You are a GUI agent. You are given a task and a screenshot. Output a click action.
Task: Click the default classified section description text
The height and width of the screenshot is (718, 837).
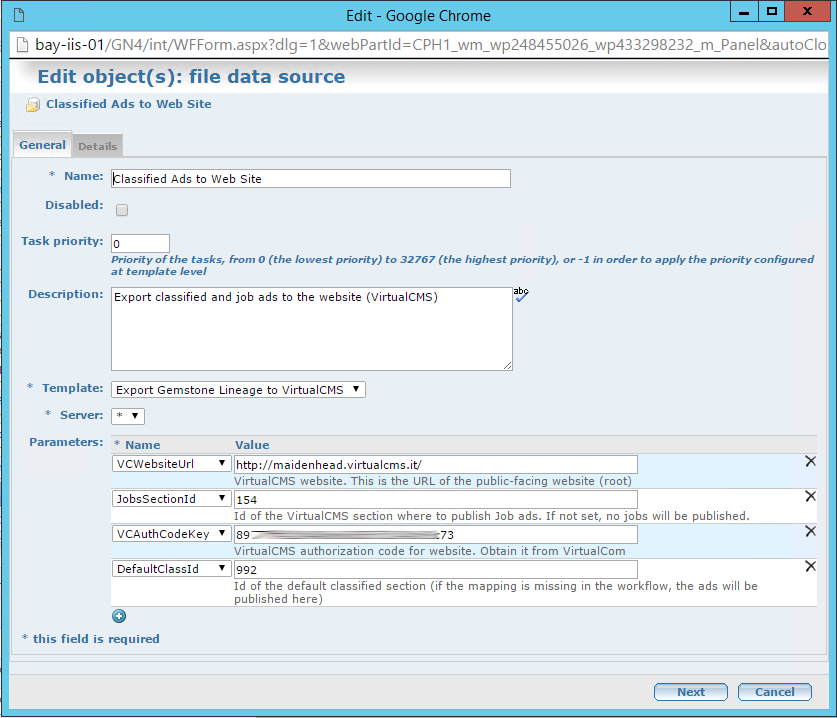point(495,593)
